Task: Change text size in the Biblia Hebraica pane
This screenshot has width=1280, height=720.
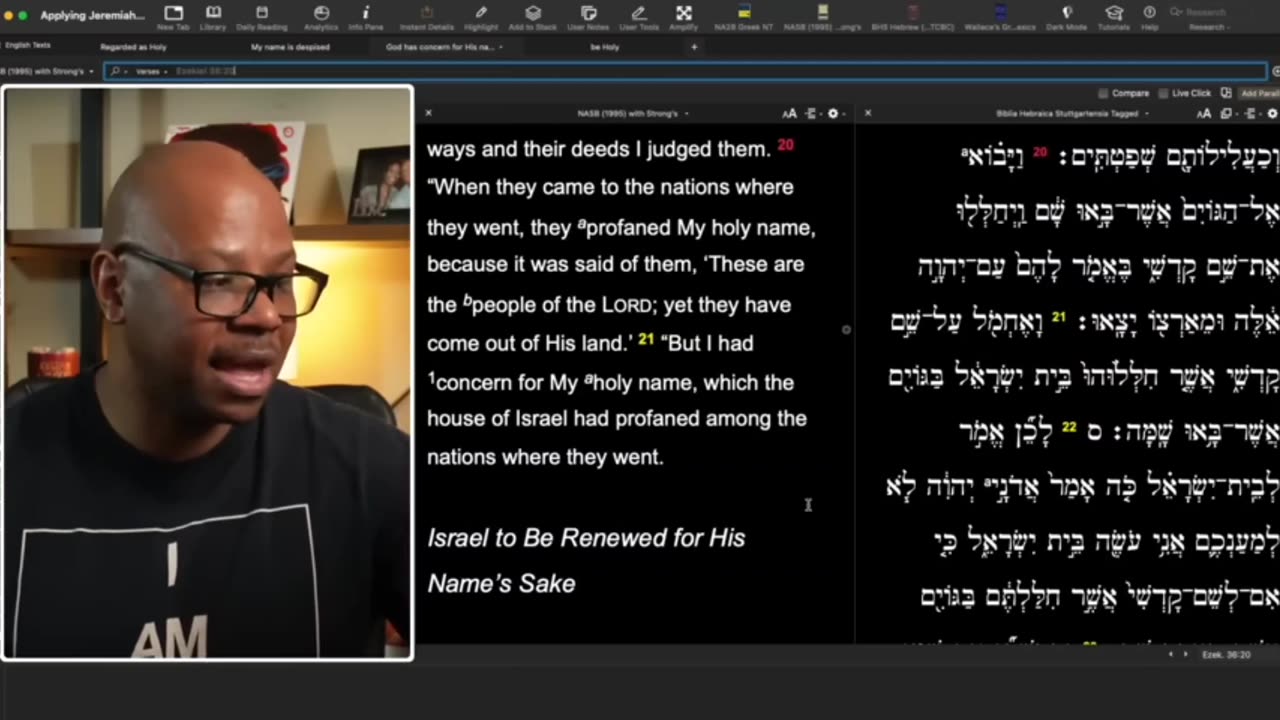Action: click(x=1203, y=113)
